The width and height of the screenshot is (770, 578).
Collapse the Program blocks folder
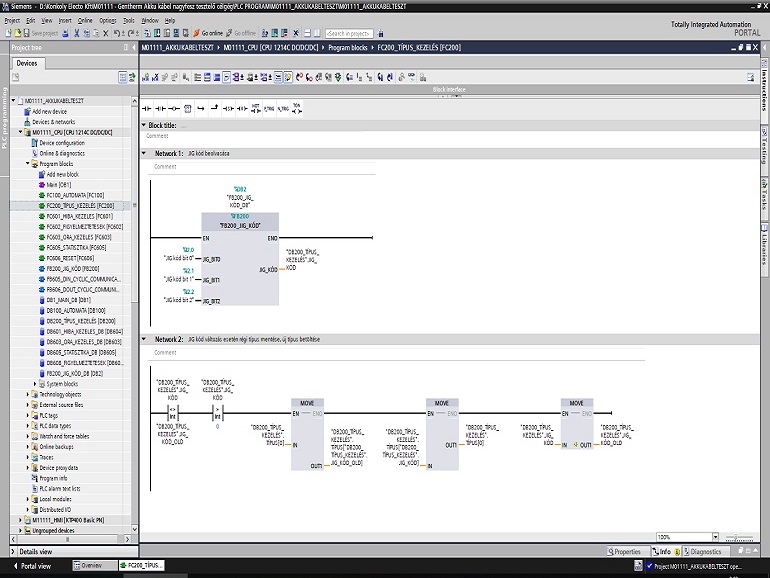[28, 164]
